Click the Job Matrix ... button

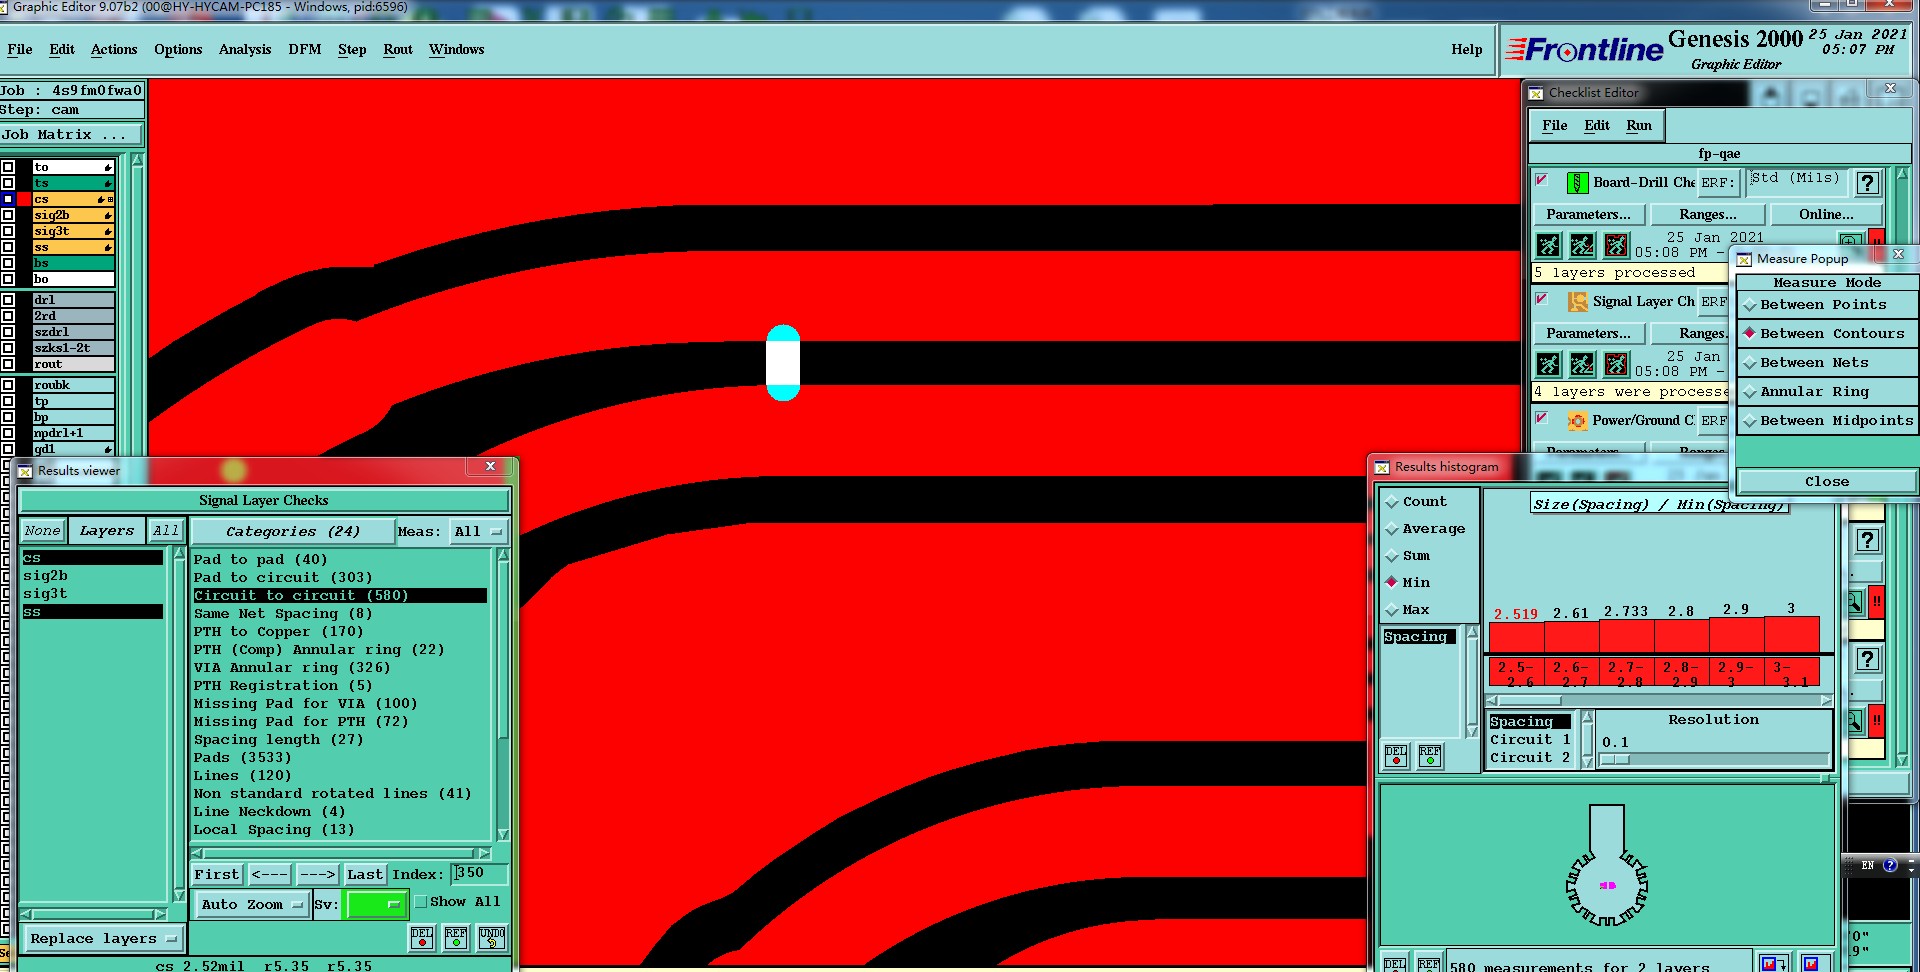(71, 134)
